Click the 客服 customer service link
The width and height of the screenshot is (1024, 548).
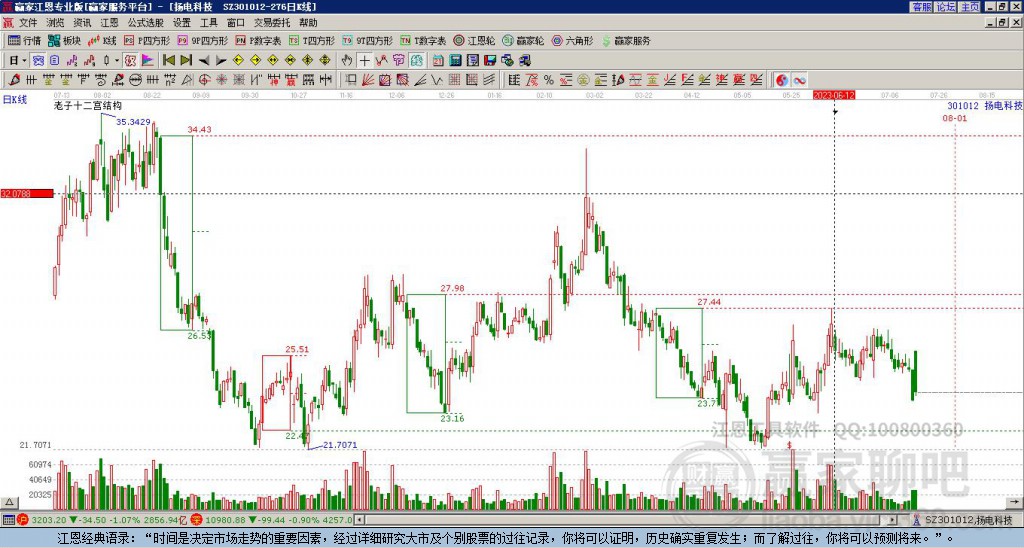coord(921,7)
